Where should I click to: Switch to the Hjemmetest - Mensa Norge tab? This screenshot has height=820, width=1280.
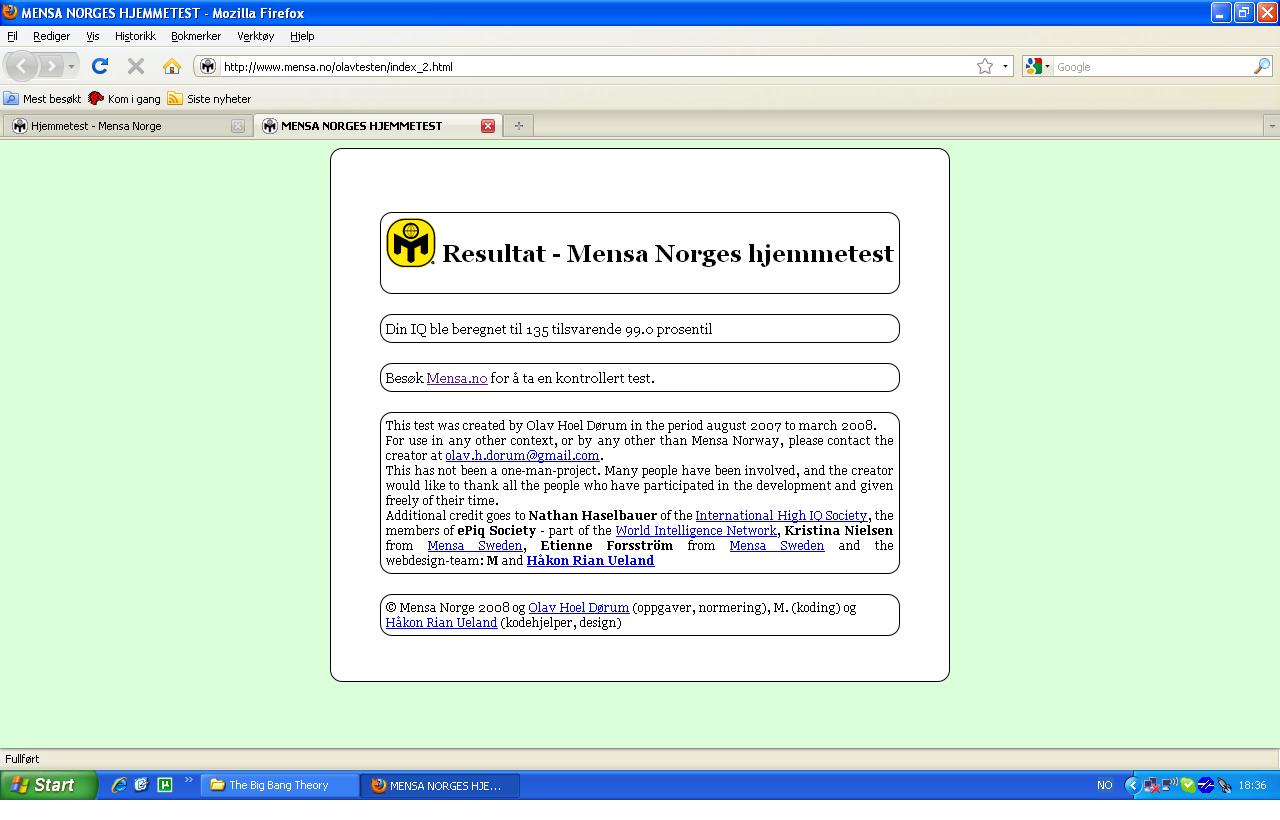tap(127, 126)
